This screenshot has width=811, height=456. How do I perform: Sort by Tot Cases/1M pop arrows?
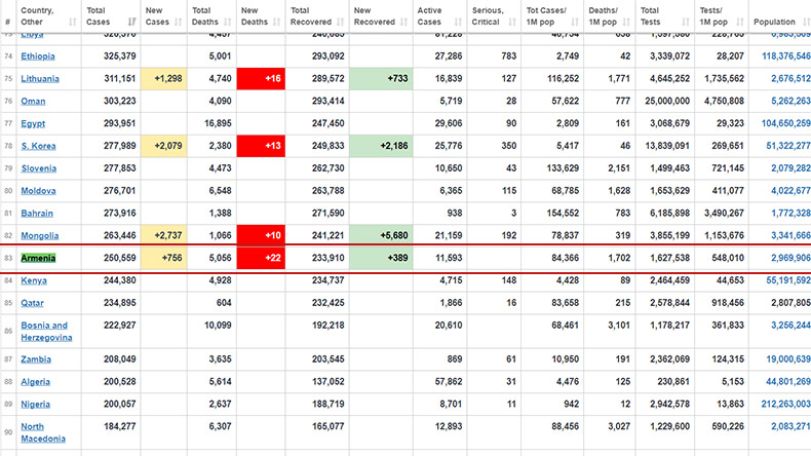click(575, 22)
